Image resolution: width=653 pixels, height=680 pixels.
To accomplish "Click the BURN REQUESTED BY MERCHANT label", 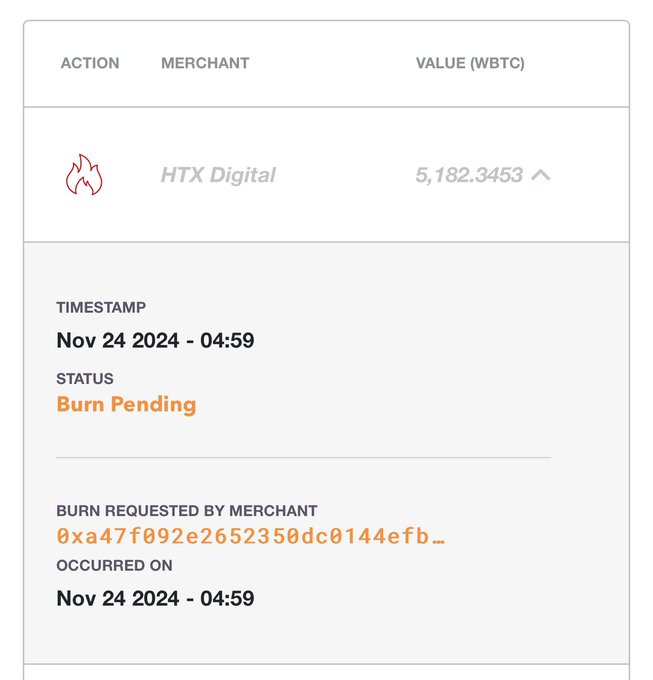I will (x=187, y=510).
